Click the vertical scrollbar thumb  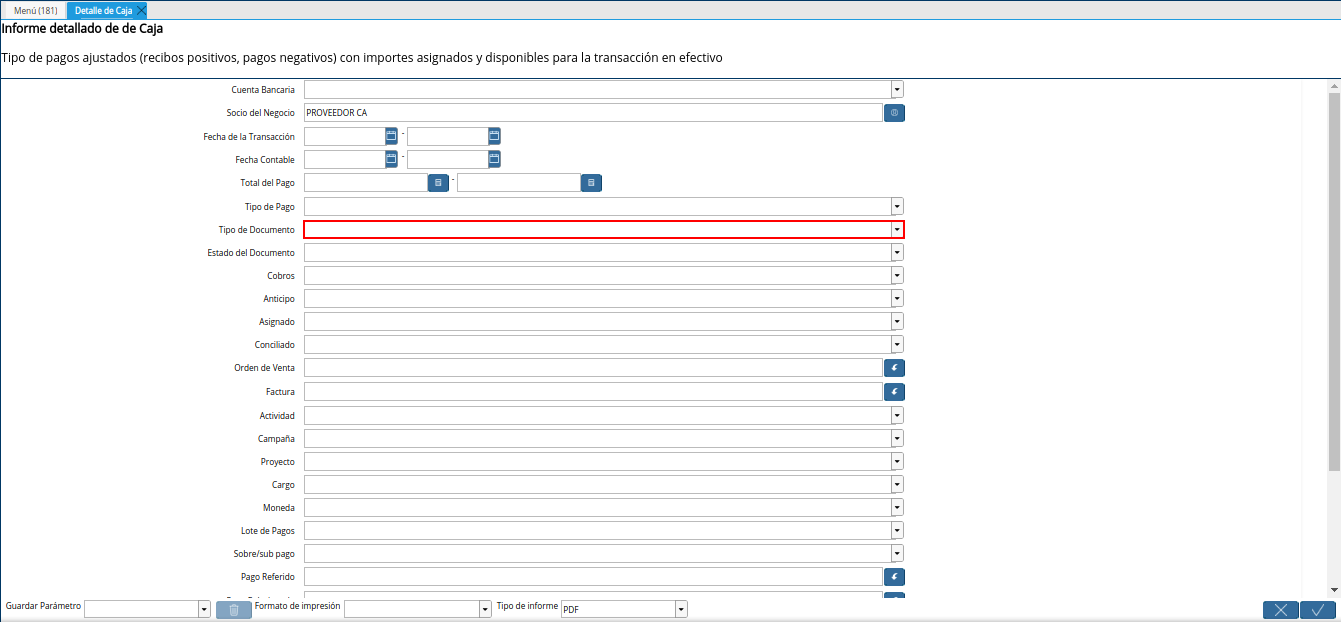[x=1334, y=281]
